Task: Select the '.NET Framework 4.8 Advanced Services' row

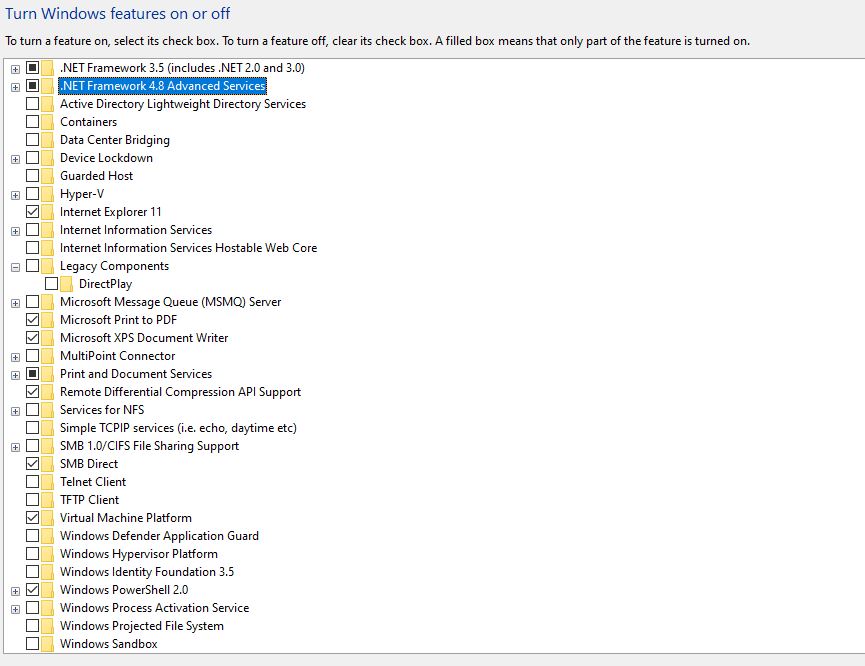Action: pos(162,86)
